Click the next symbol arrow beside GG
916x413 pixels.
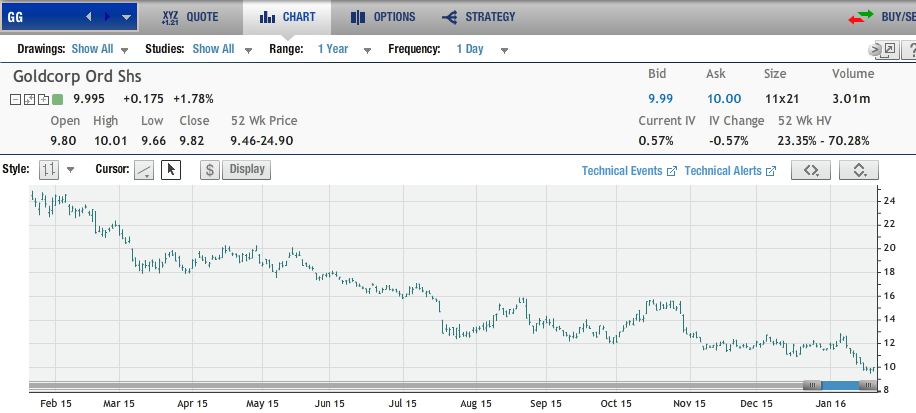point(108,17)
